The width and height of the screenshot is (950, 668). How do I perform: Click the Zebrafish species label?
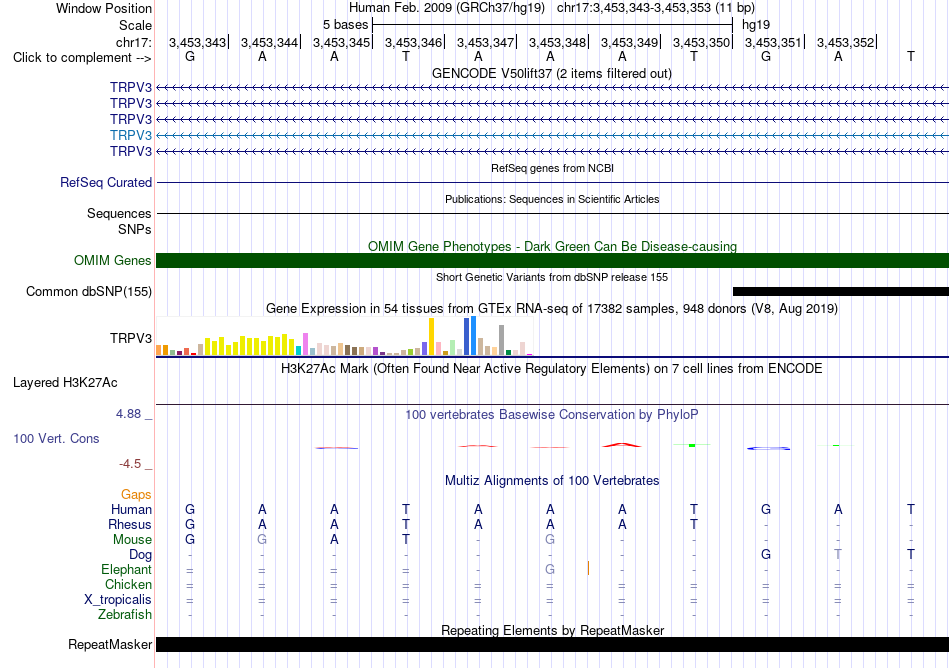125,615
